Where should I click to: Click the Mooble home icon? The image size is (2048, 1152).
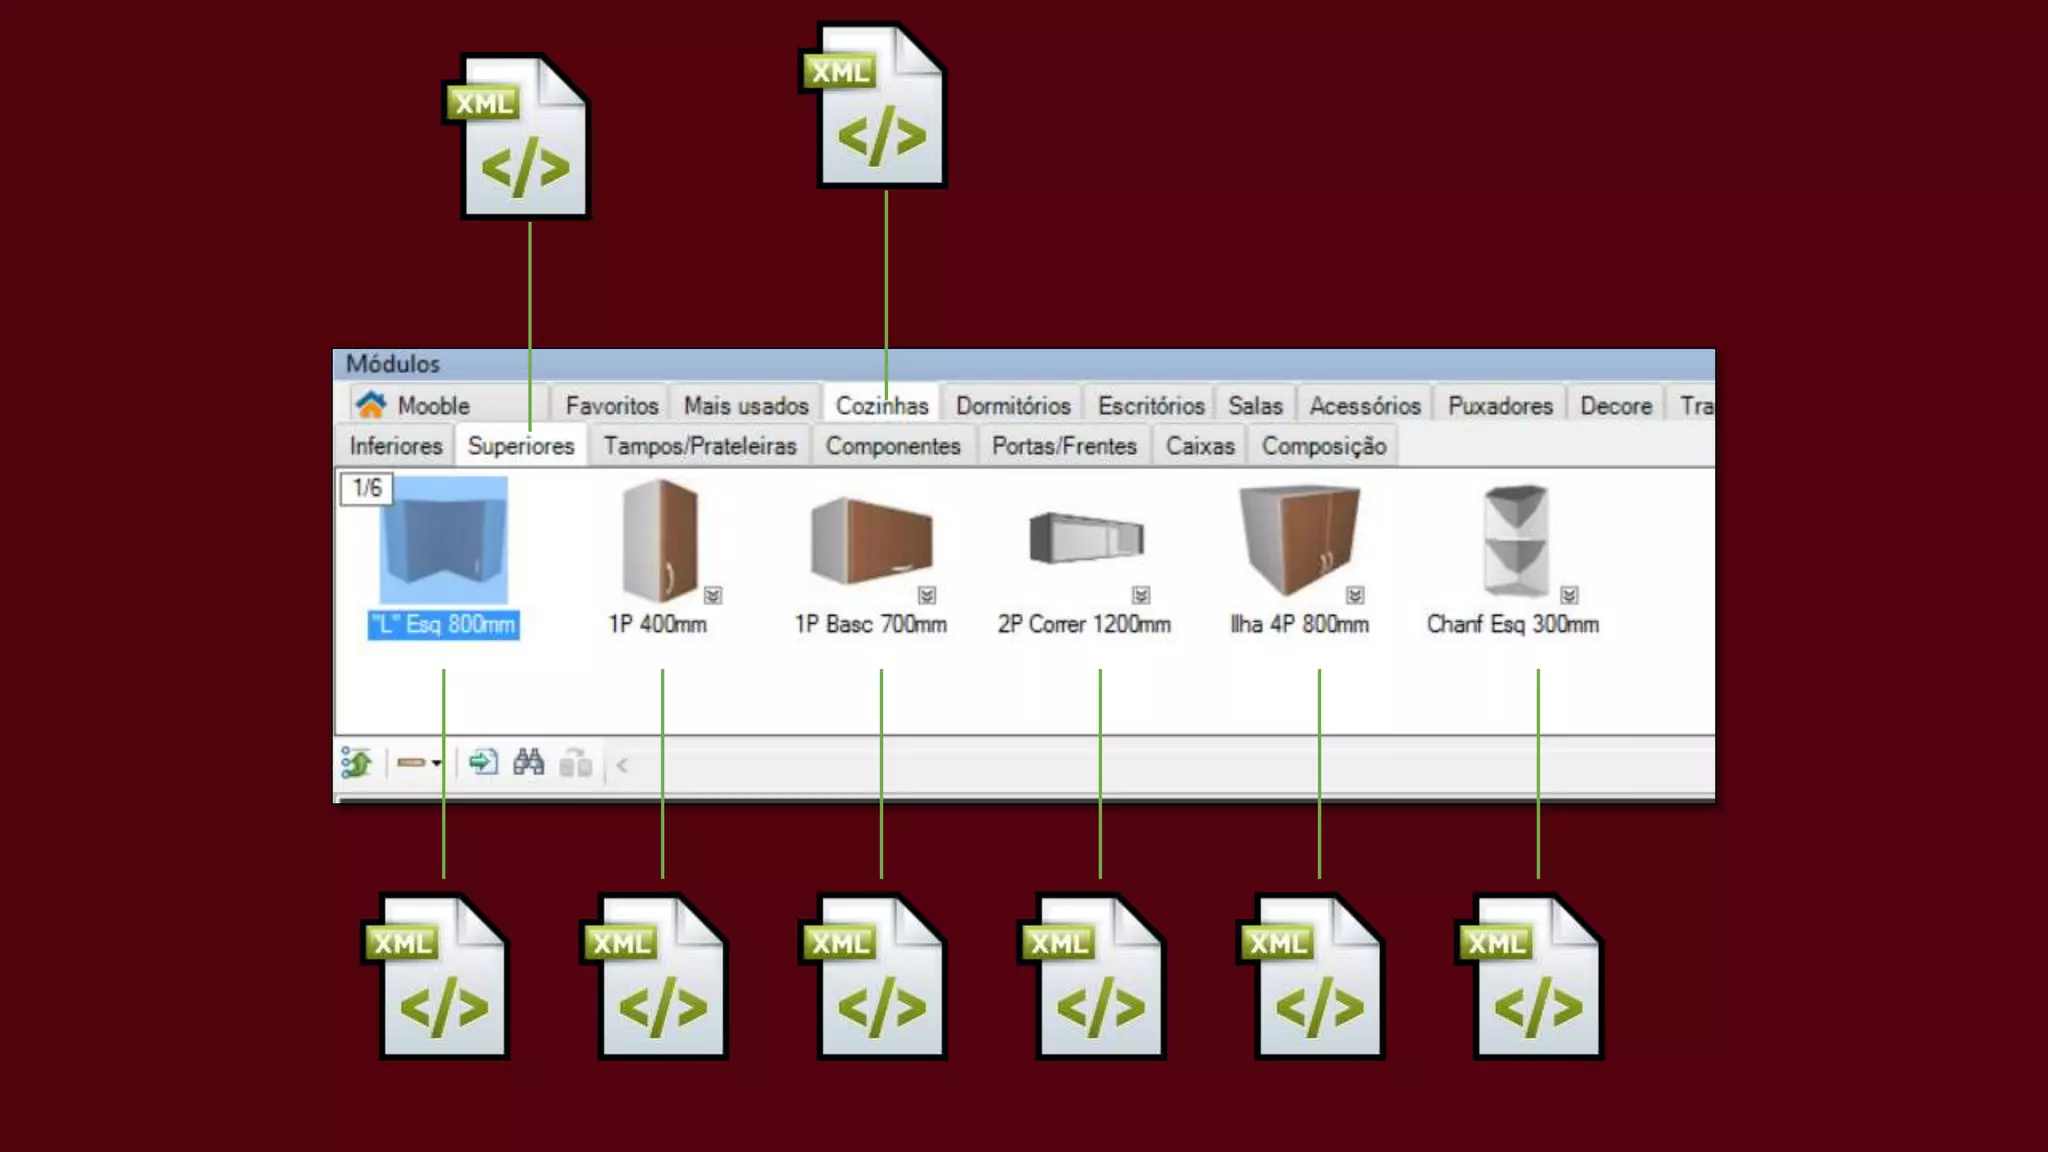371,405
